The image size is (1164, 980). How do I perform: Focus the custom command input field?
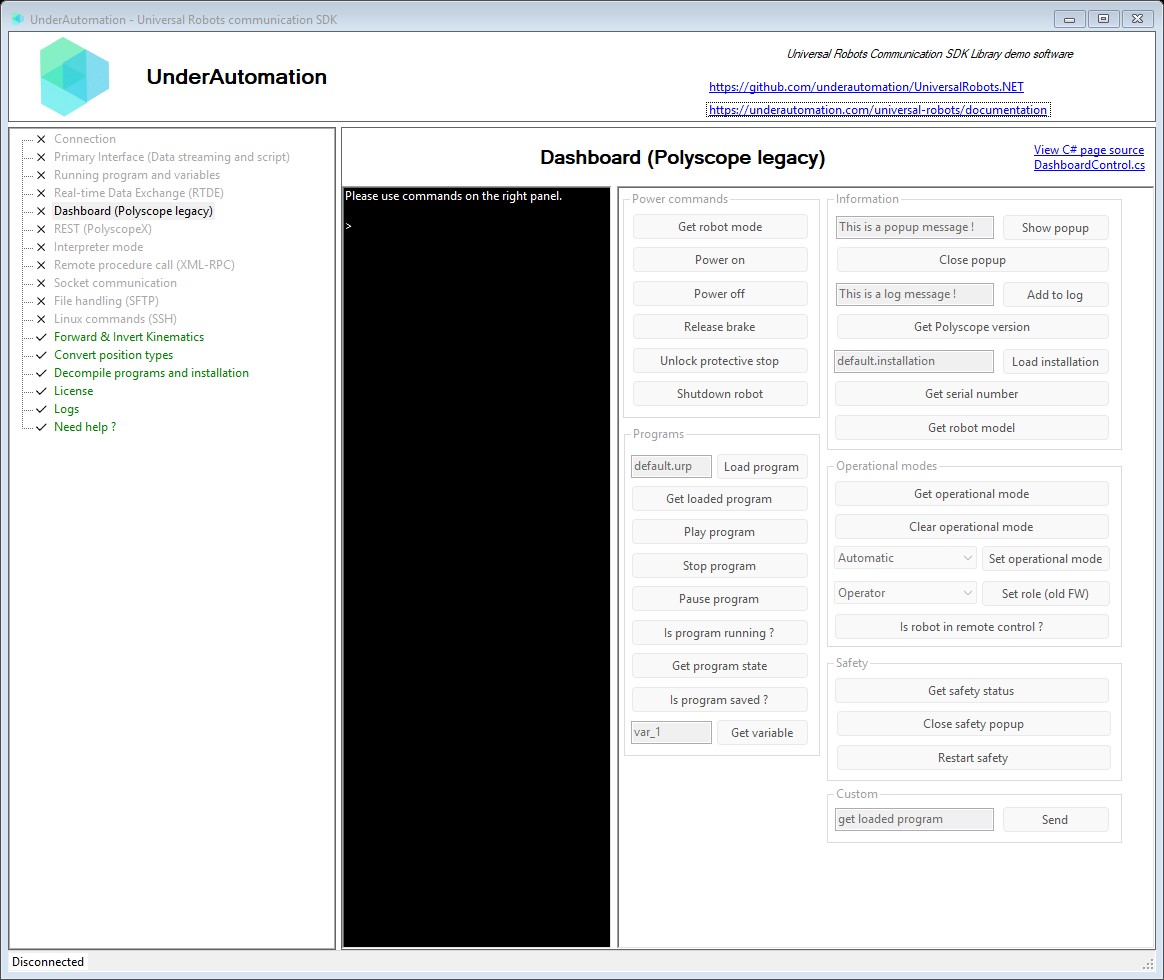914,819
